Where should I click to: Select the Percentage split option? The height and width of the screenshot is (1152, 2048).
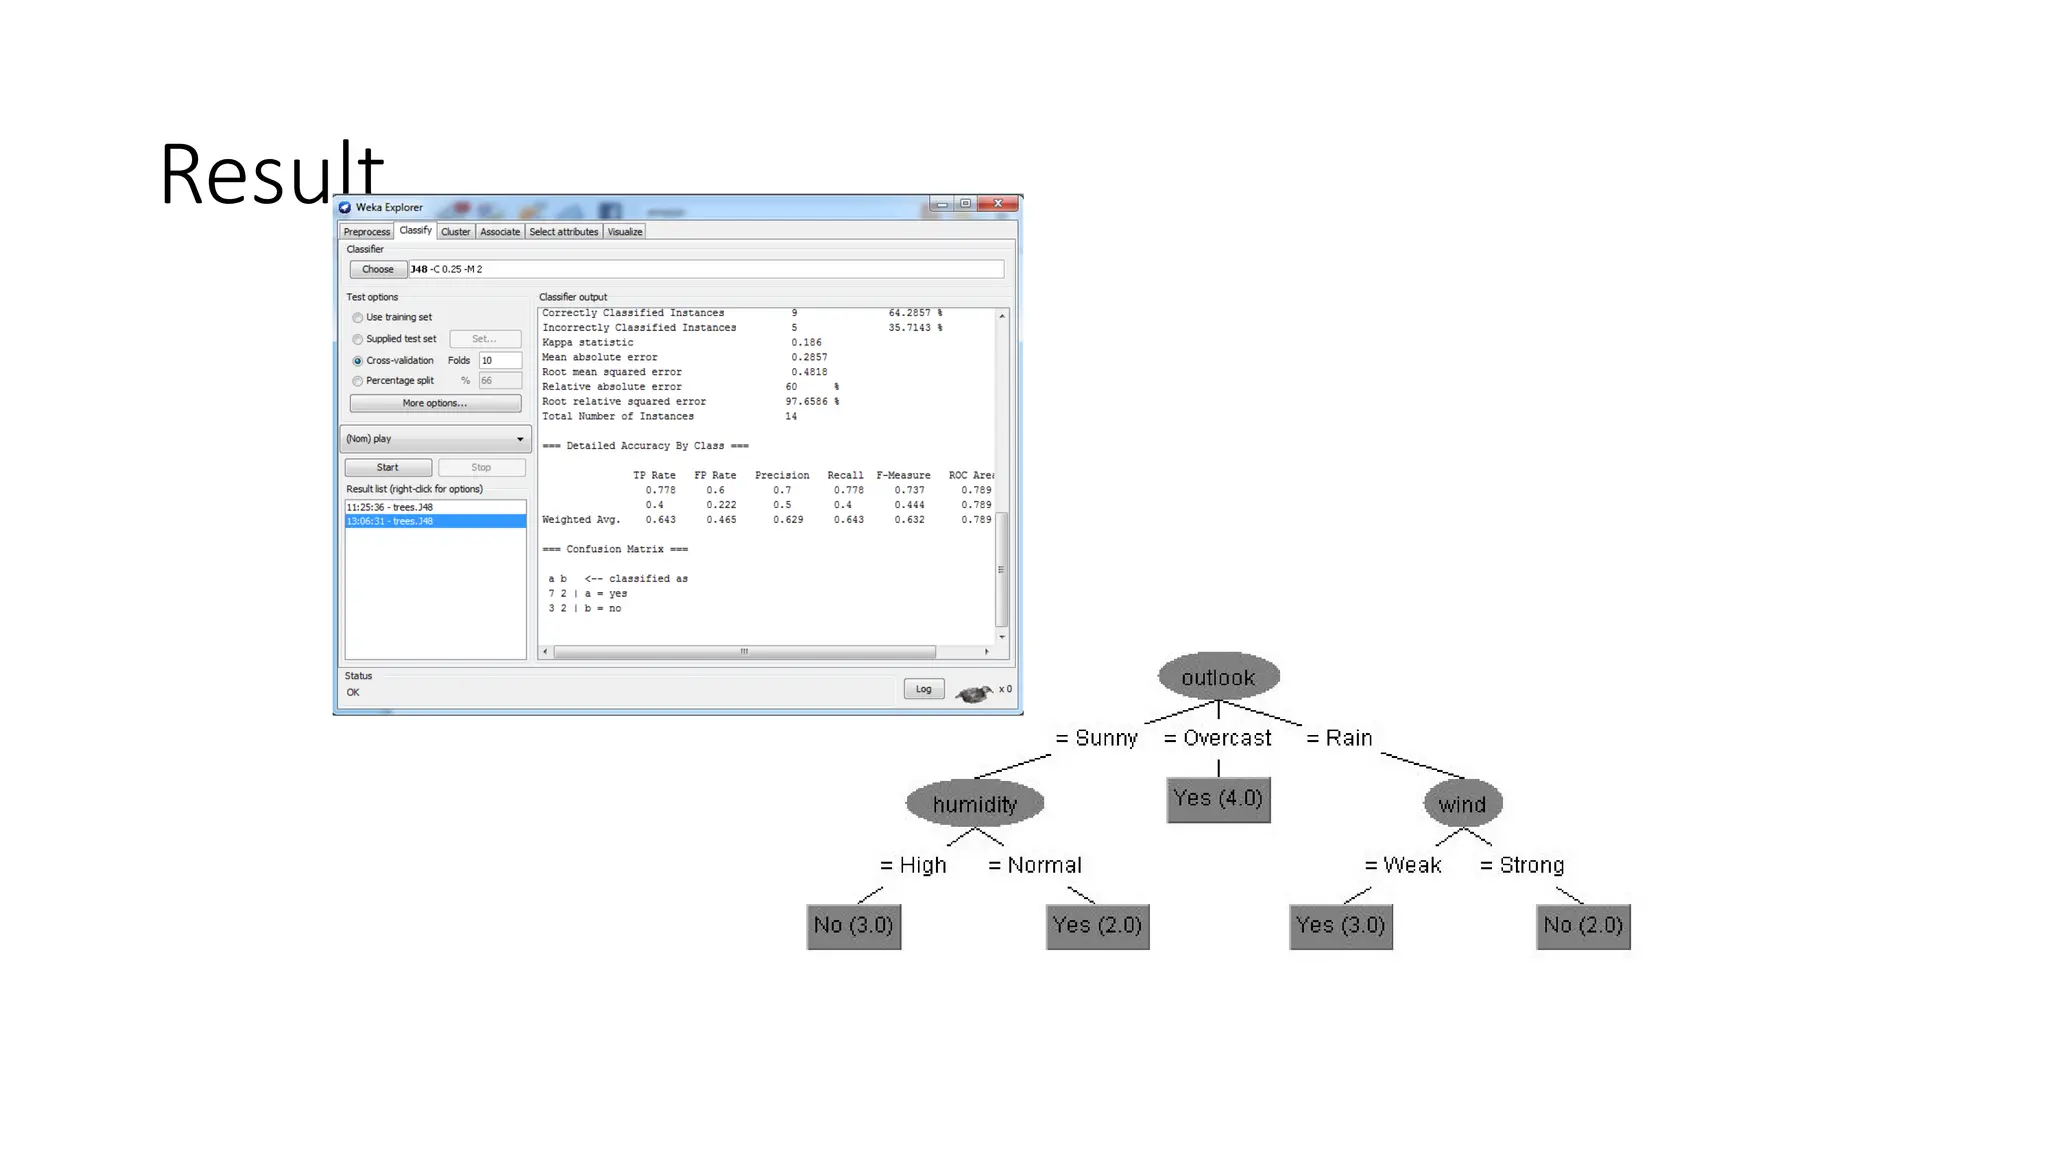pos(358,381)
